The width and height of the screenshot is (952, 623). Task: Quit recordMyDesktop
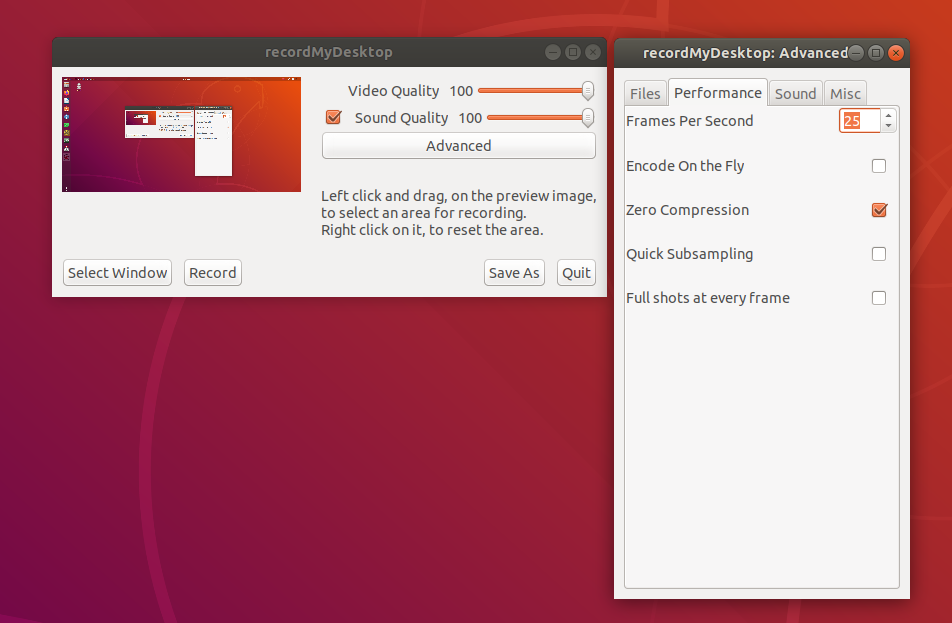tap(576, 273)
